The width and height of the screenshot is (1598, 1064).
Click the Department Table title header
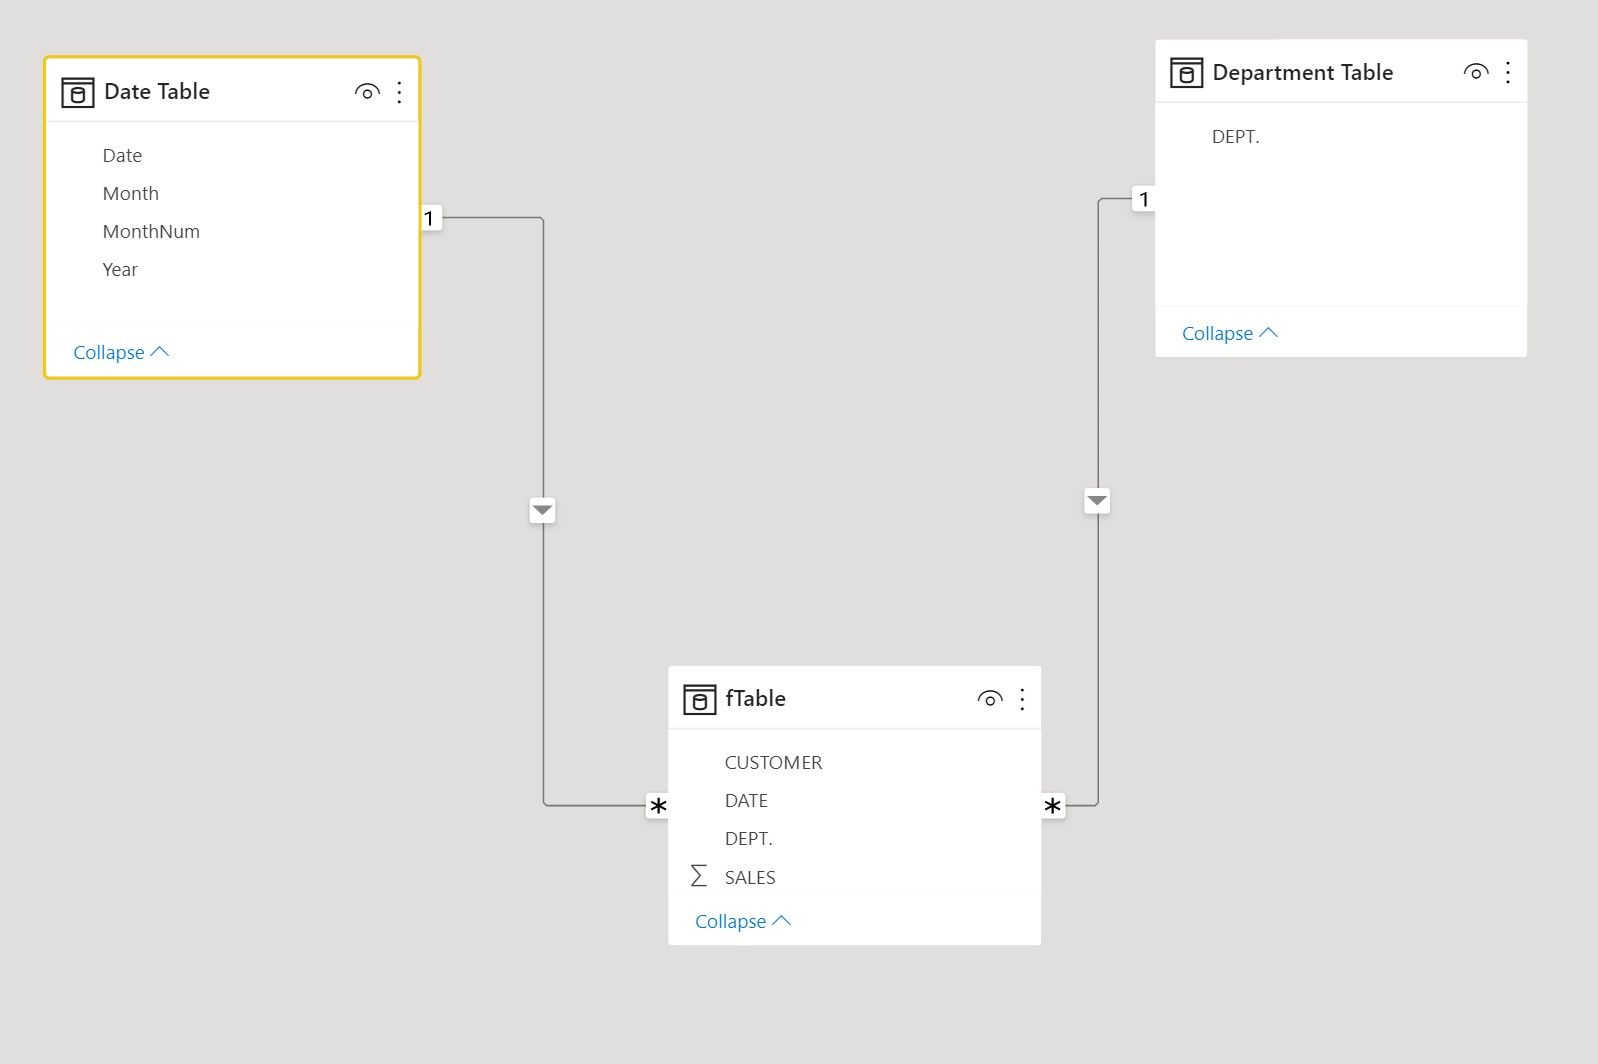[x=1302, y=72]
